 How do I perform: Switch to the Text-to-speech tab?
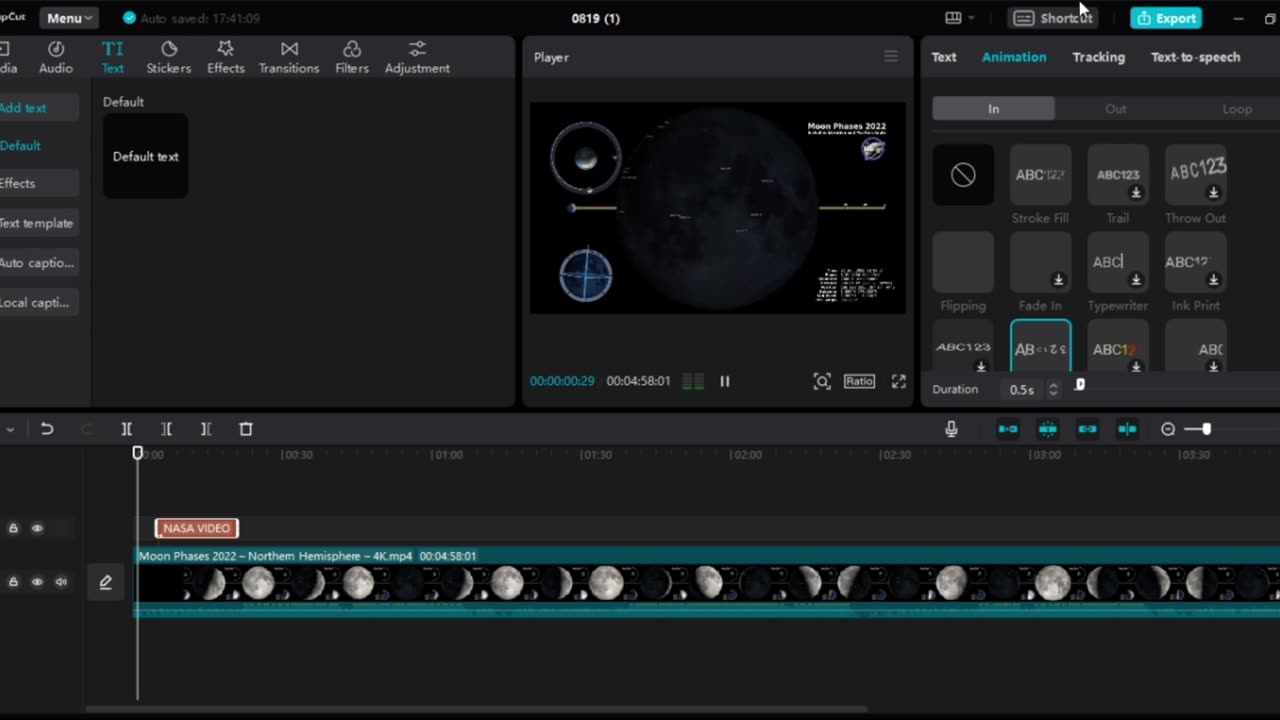1195,57
